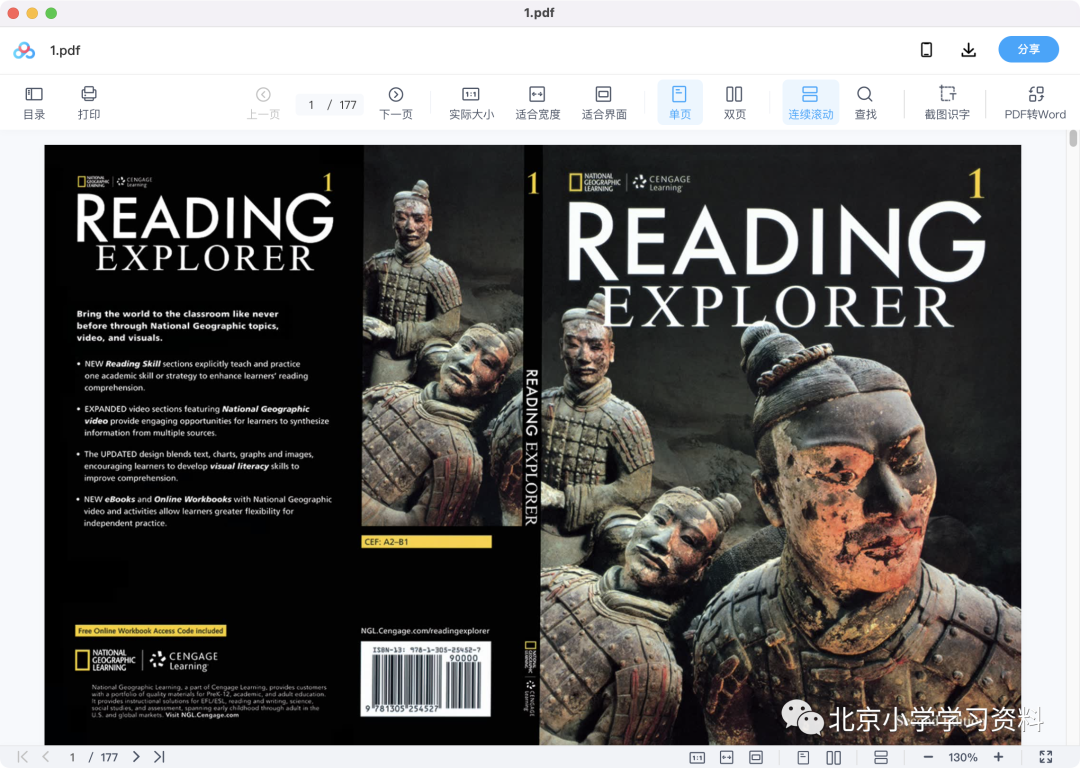Advance with the 下一页 toolbar button
Viewport: 1080px width, 768px height.
click(x=396, y=103)
